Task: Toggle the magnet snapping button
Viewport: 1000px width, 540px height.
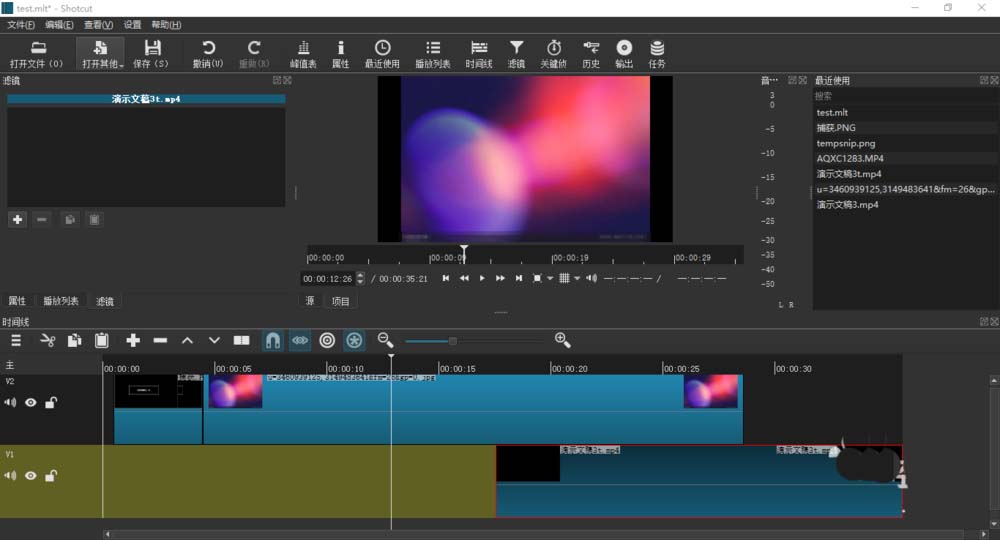Action: coord(272,340)
